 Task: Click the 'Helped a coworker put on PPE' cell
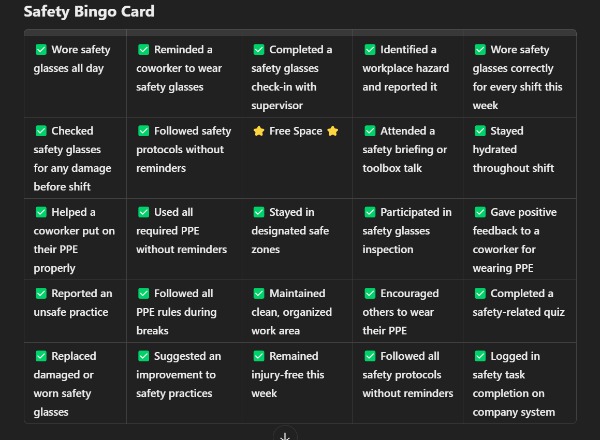[73, 240]
